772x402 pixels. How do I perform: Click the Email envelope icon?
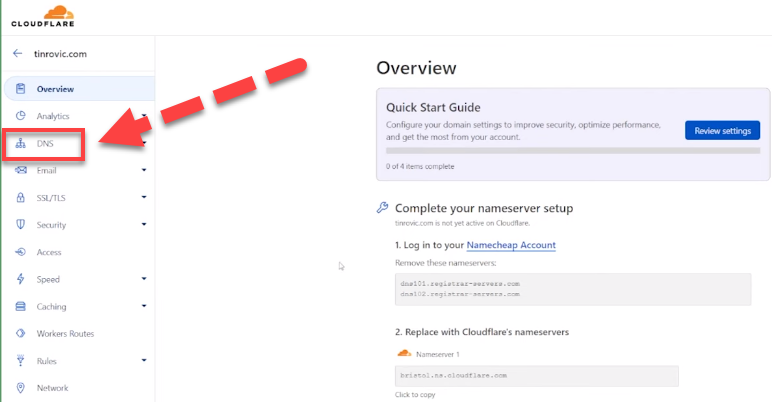21,170
